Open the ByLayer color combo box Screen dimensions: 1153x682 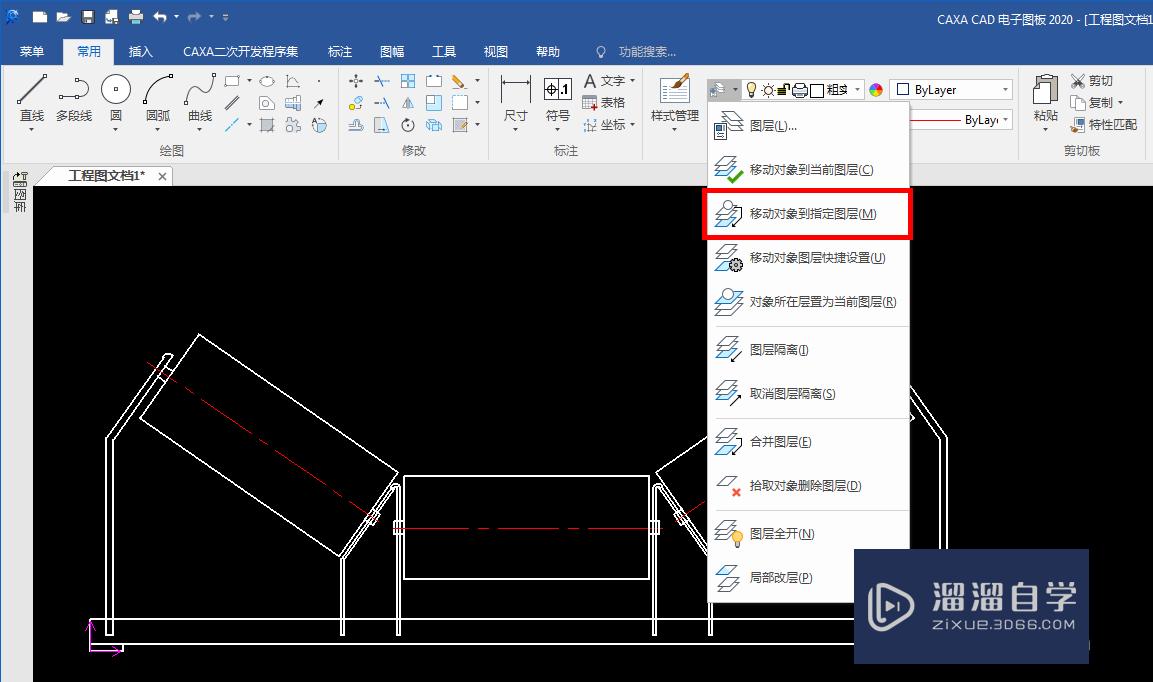tap(951, 90)
